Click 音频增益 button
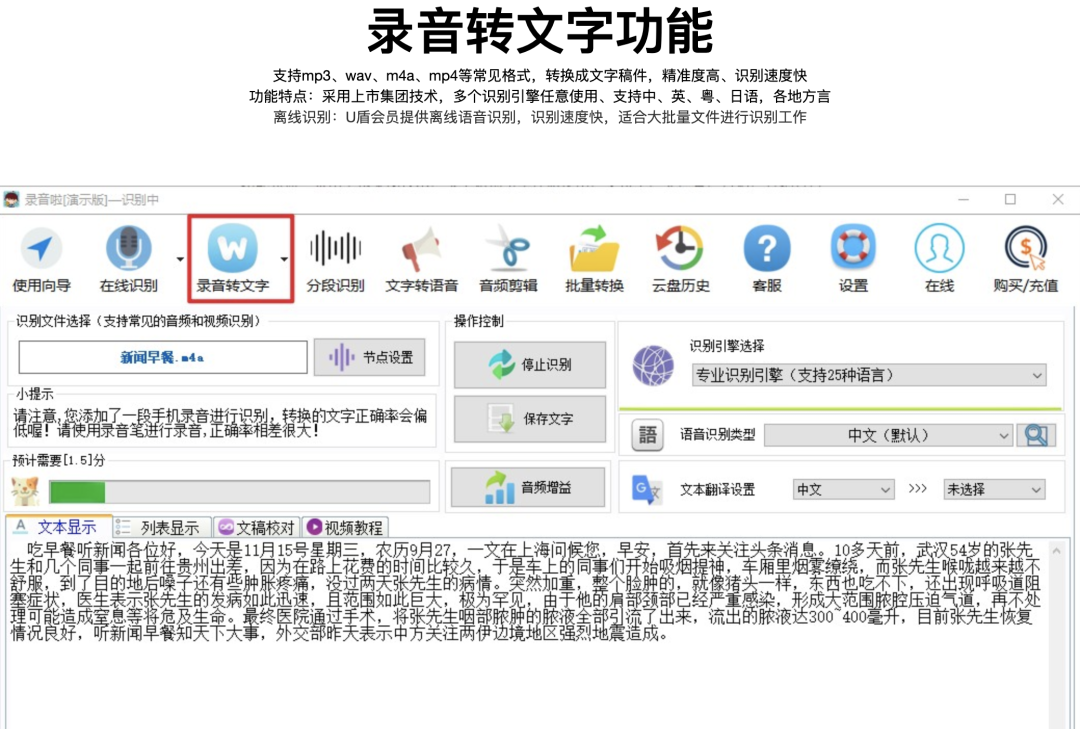Screen dimensions: 1080x729 pos(528,487)
